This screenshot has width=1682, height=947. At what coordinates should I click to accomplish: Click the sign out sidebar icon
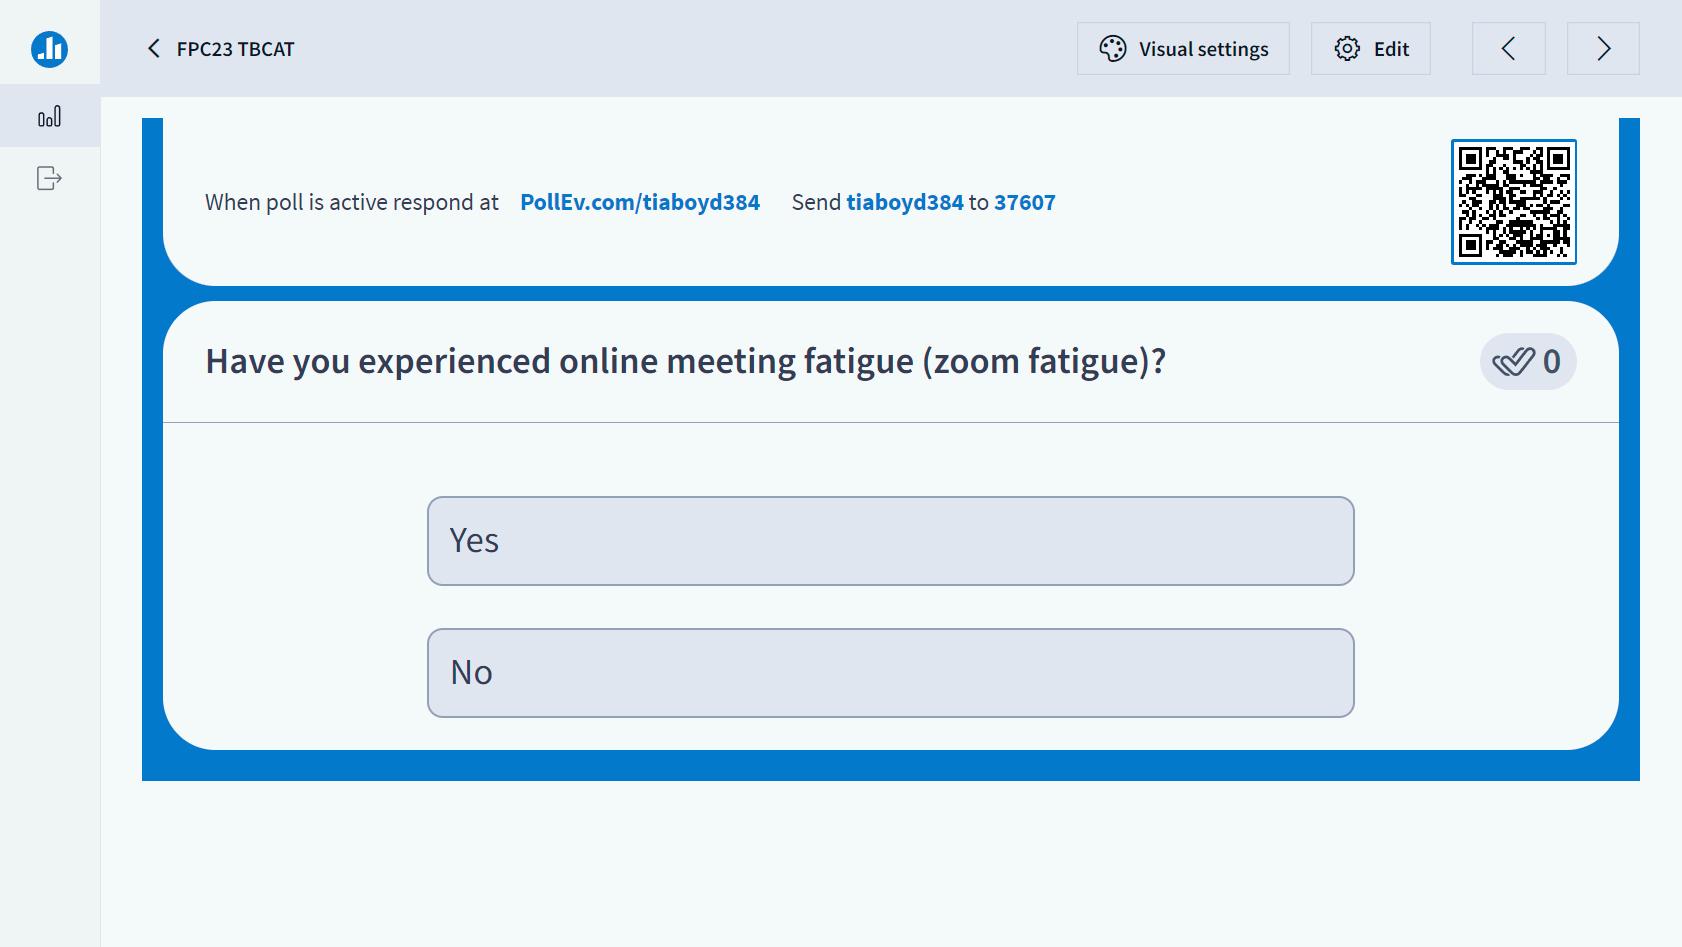(49, 178)
